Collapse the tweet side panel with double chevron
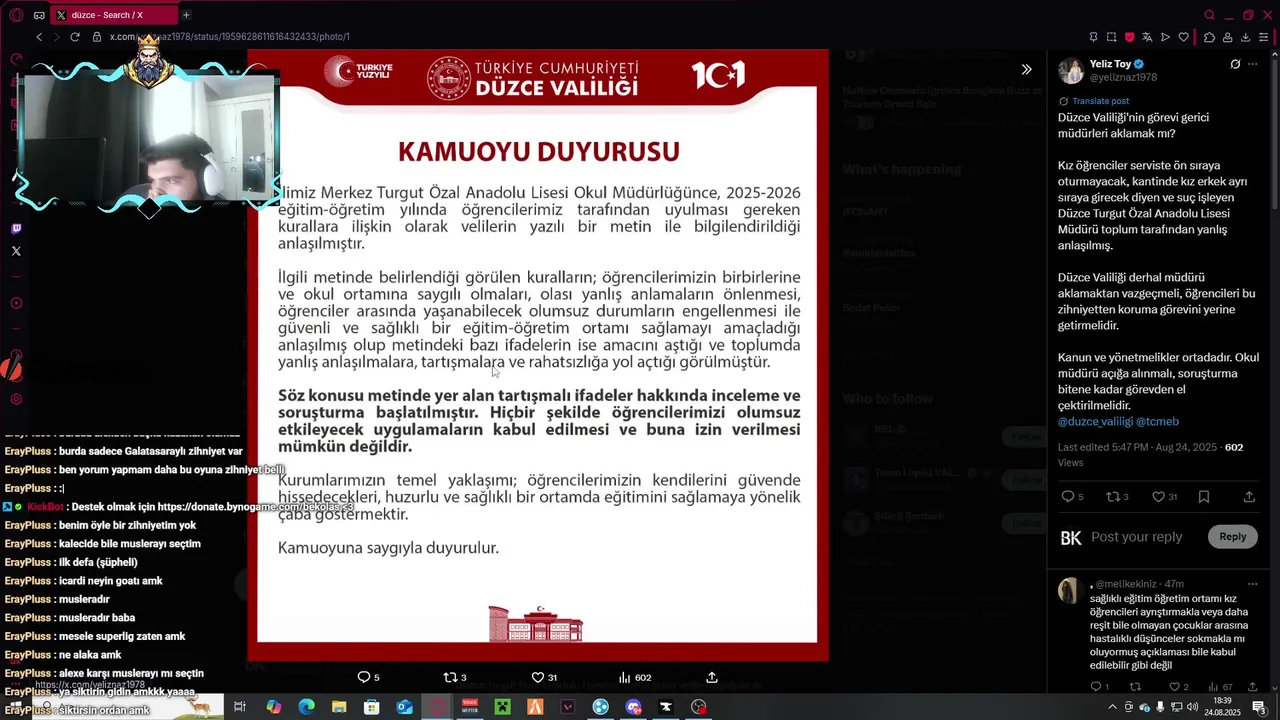The height and width of the screenshot is (720, 1280). pyautogui.click(x=1026, y=69)
